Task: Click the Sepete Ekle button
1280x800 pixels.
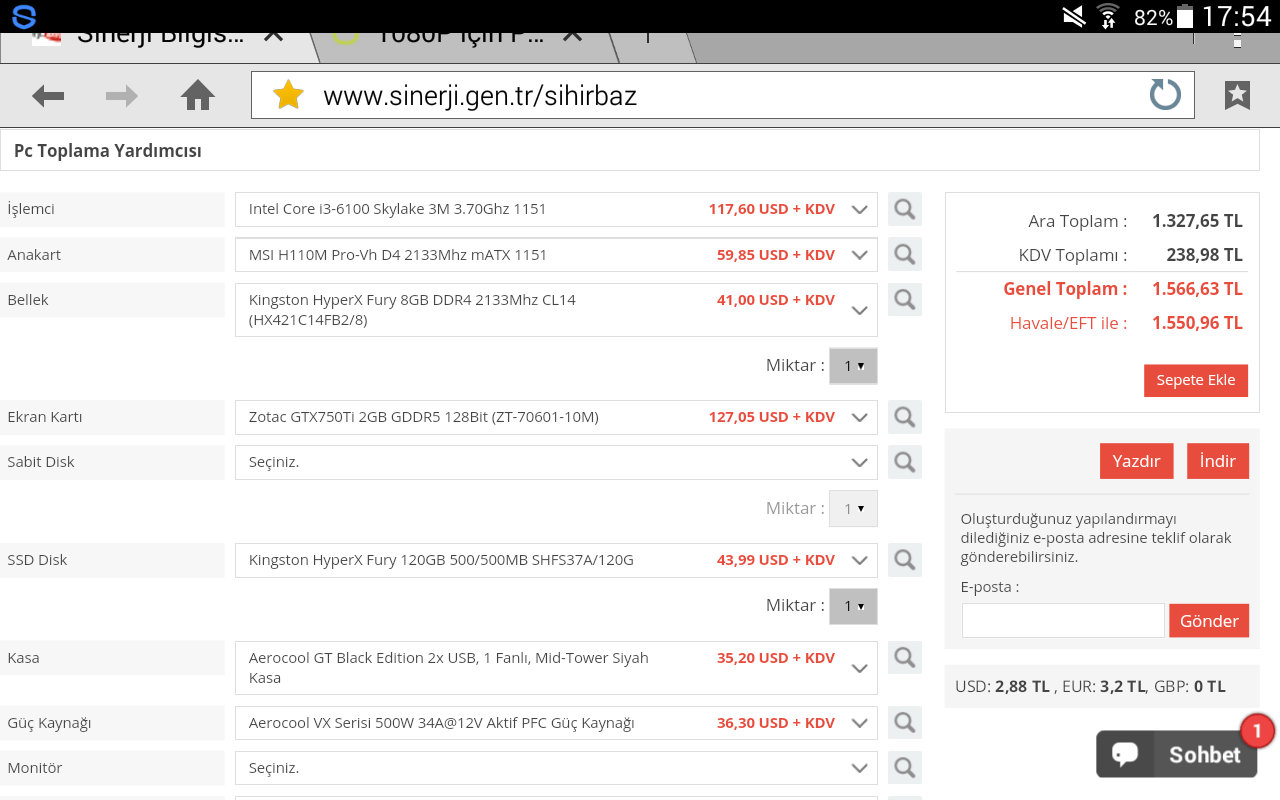Action: coord(1196,380)
